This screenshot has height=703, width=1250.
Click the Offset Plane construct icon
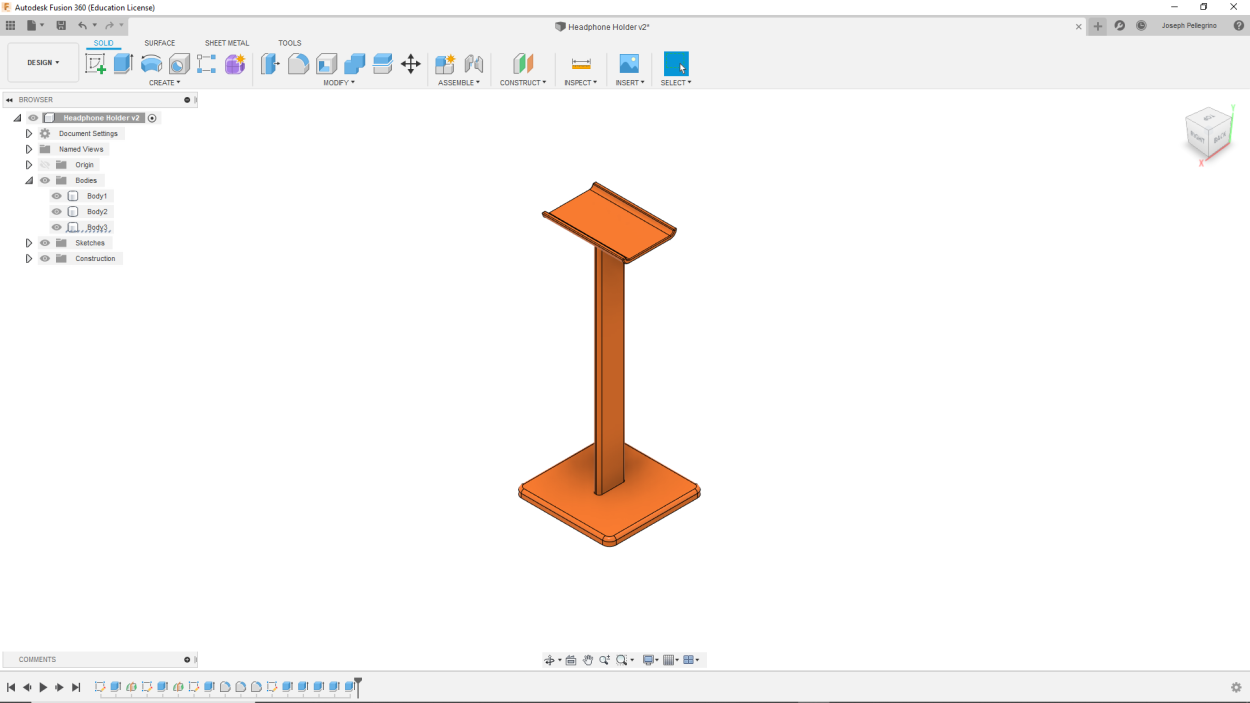pos(523,64)
